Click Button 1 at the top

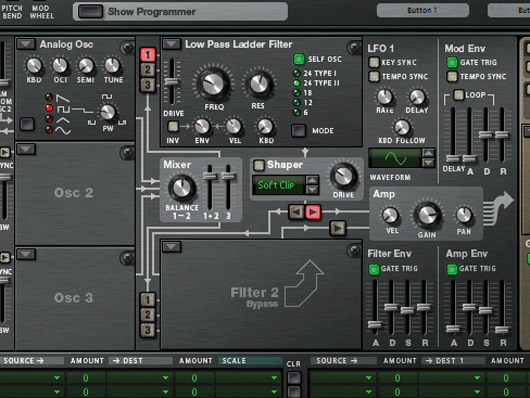(x=423, y=10)
